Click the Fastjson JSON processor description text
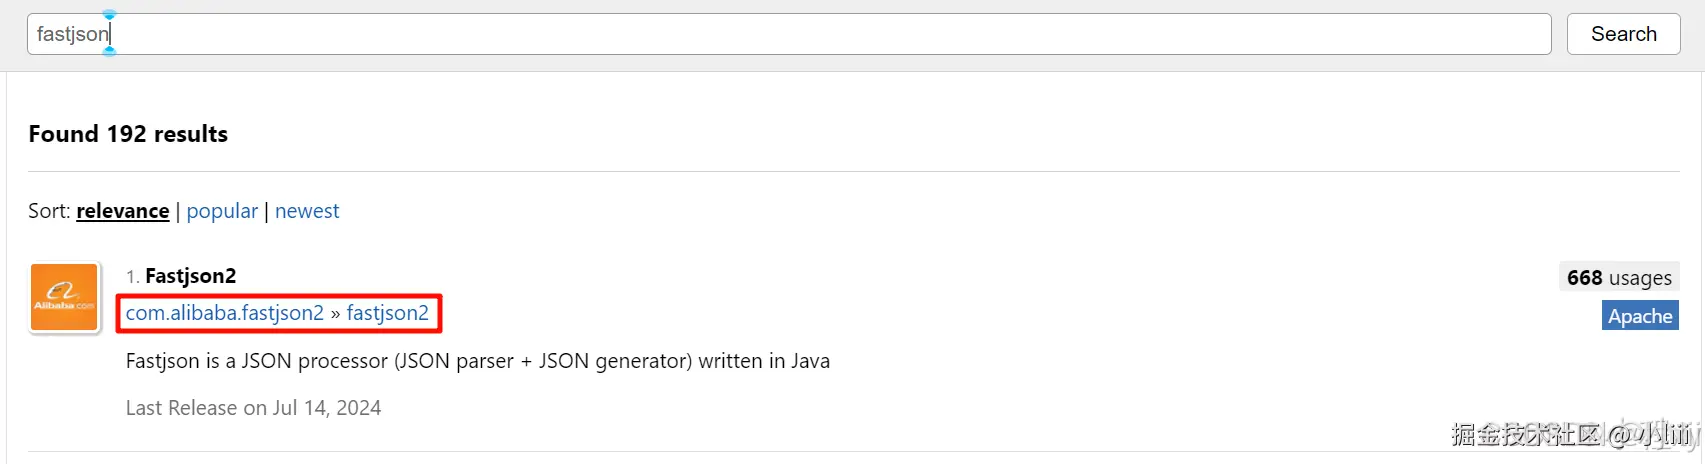The width and height of the screenshot is (1705, 464). coord(477,361)
